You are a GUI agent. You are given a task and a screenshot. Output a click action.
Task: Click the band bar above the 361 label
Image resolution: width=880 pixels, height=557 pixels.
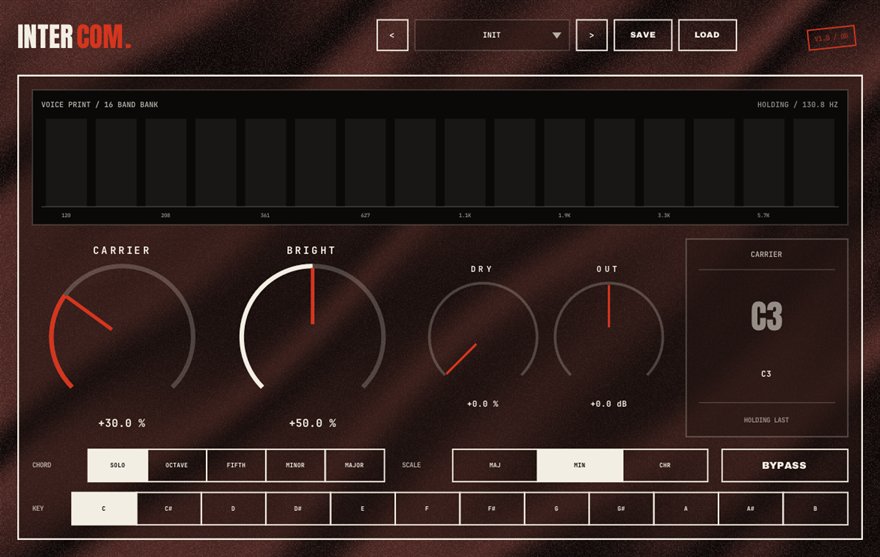pos(265,162)
